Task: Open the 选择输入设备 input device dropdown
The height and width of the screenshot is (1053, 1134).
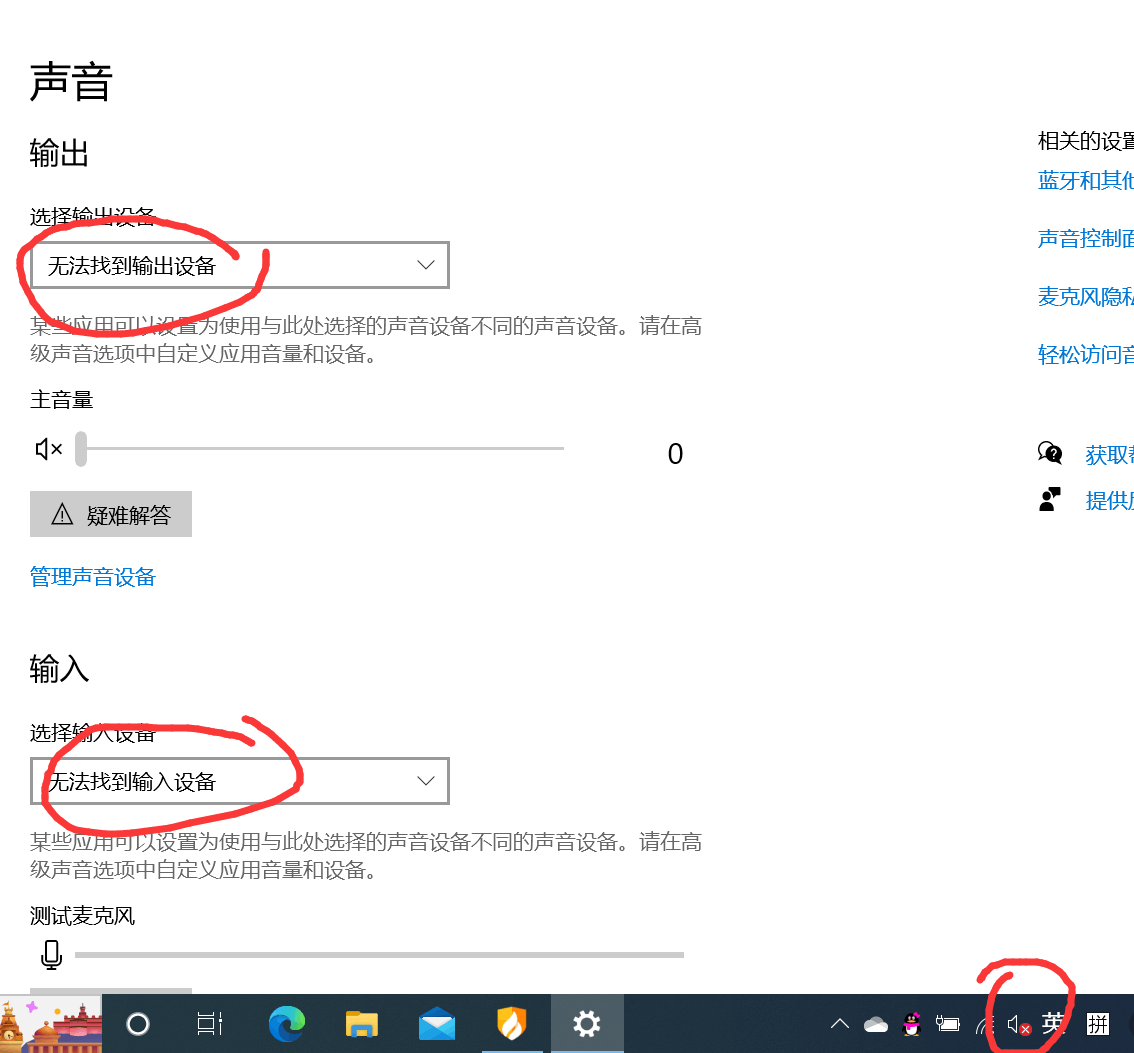Action: point(239,781)
